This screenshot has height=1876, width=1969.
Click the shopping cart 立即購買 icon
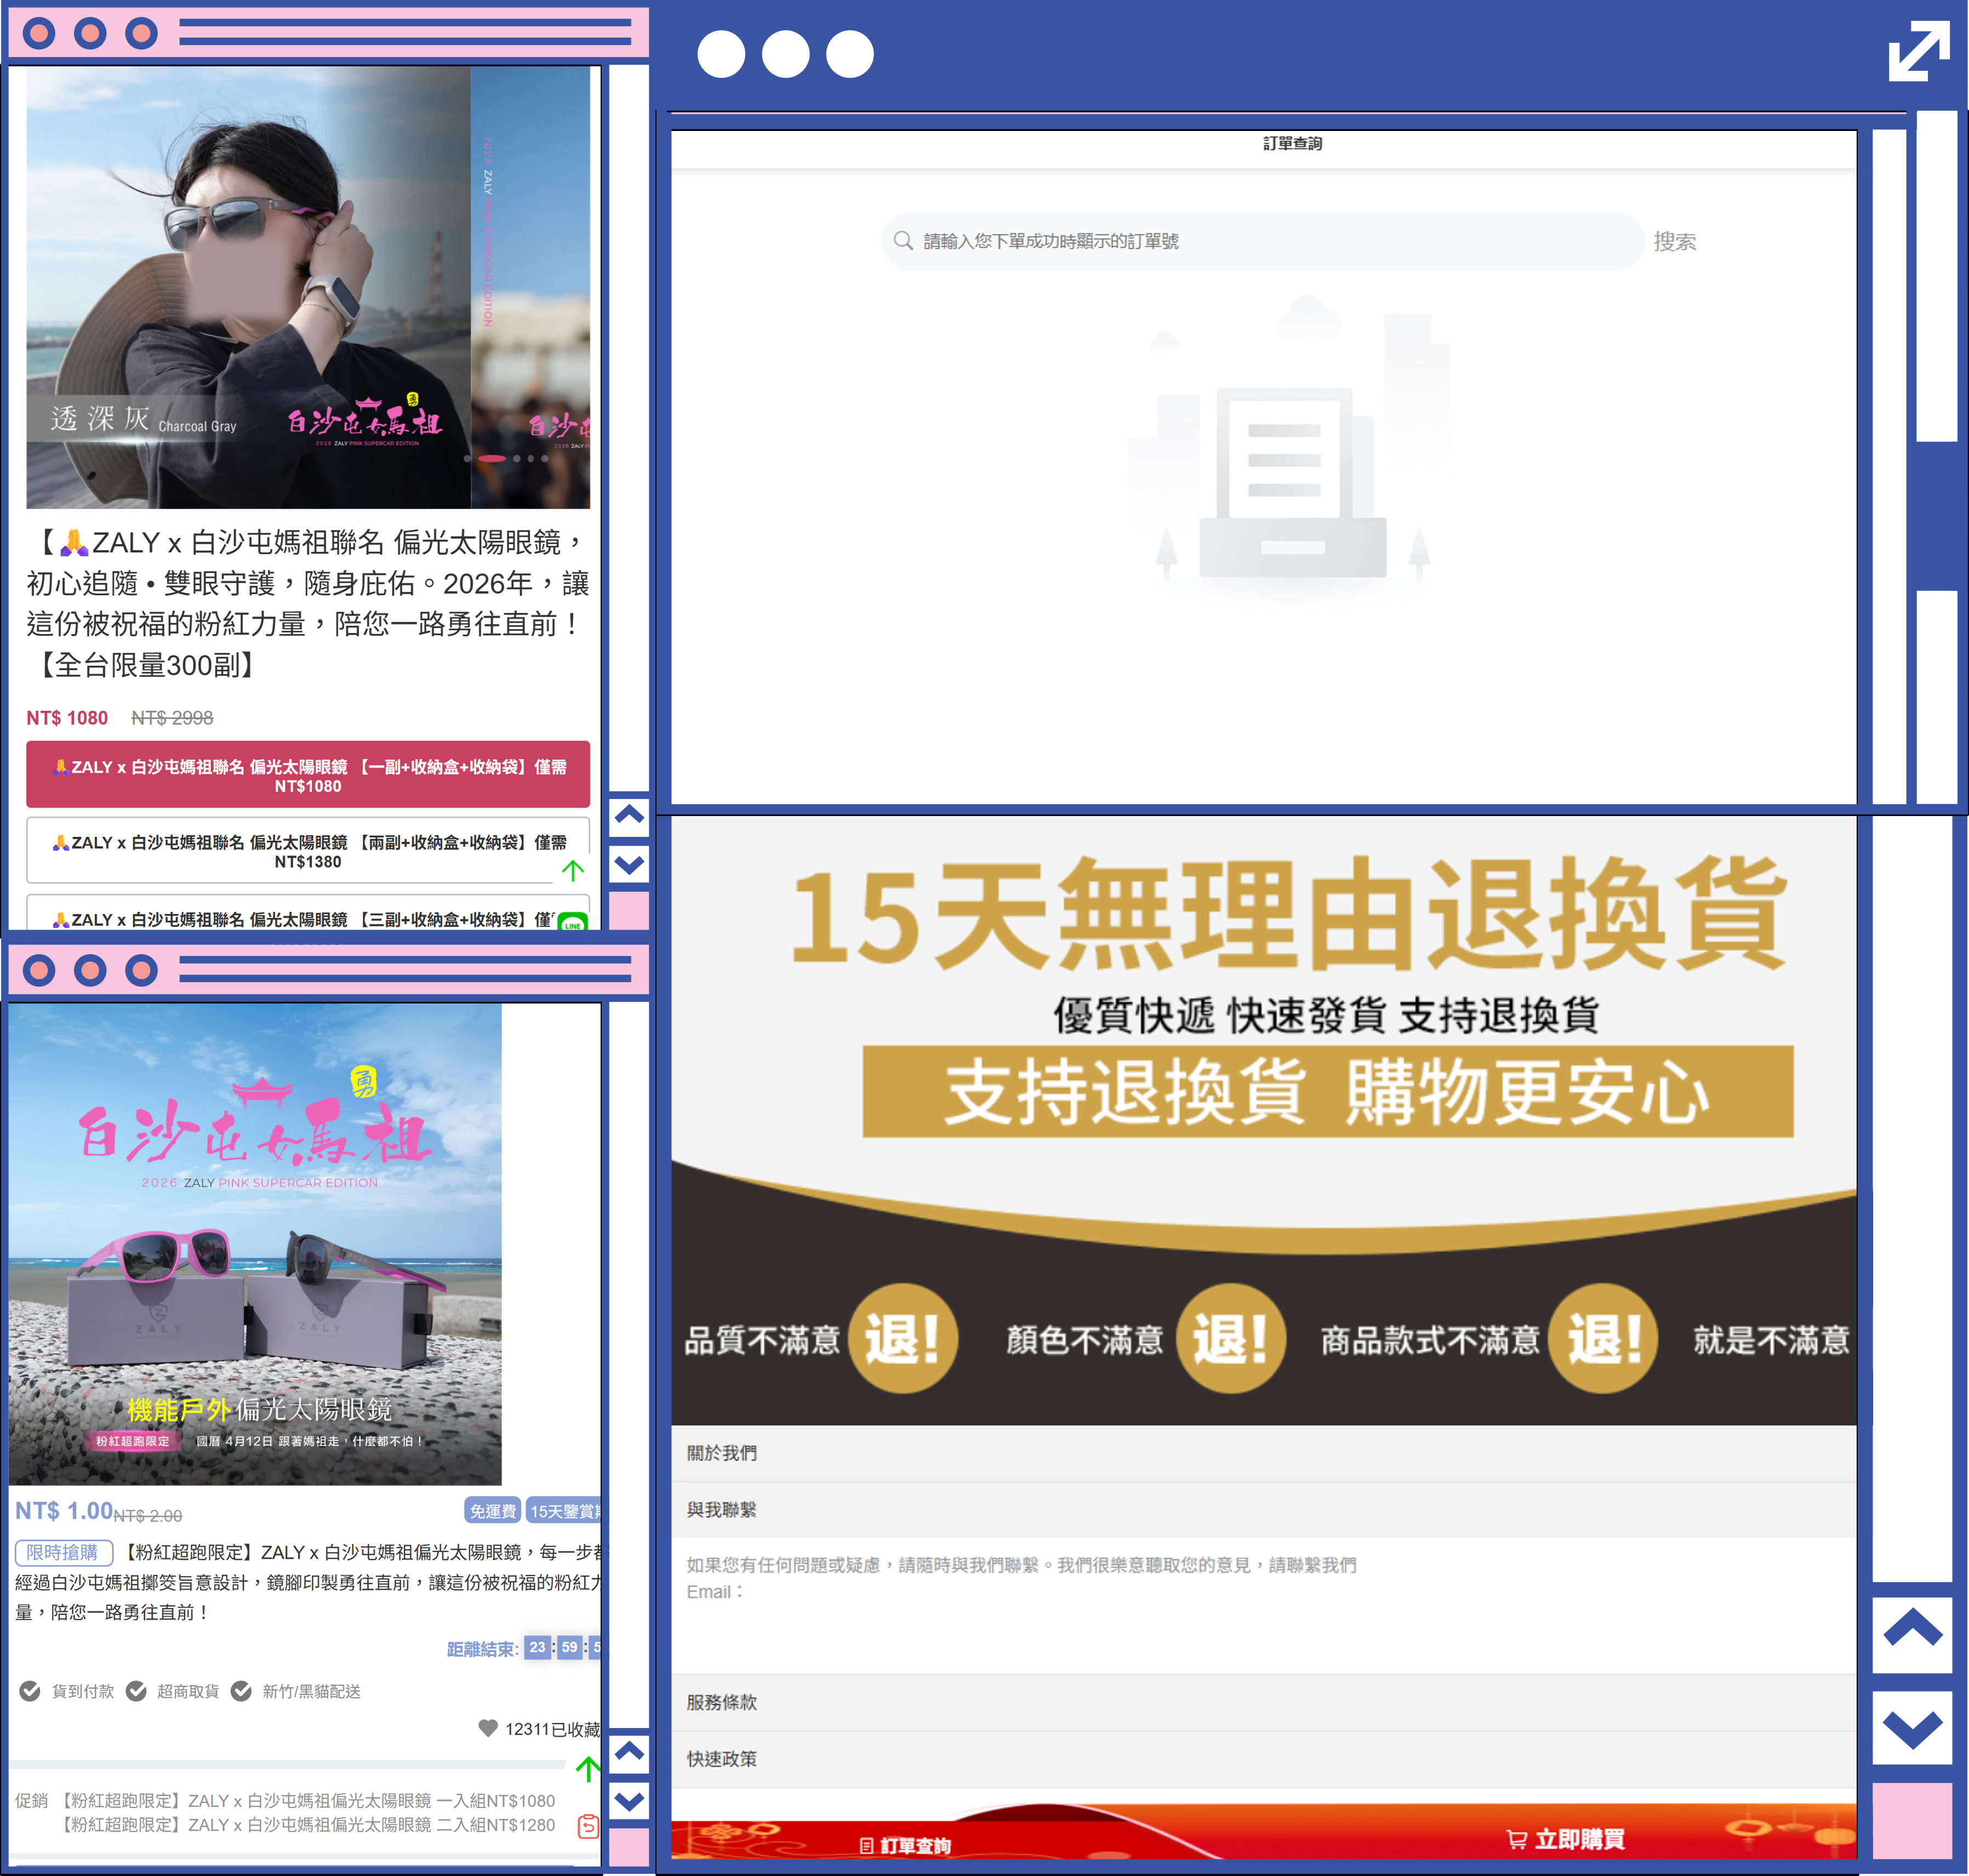1516,1839
